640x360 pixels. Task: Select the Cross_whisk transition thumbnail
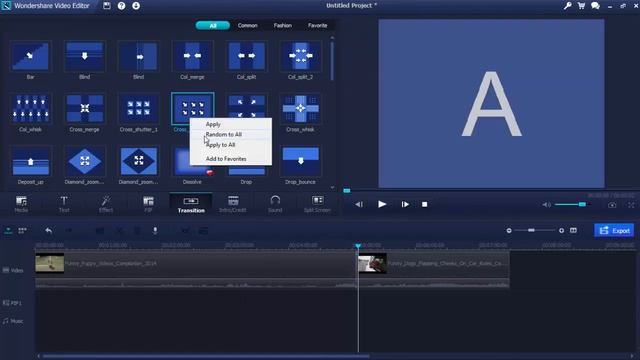[x=300, y=109]
